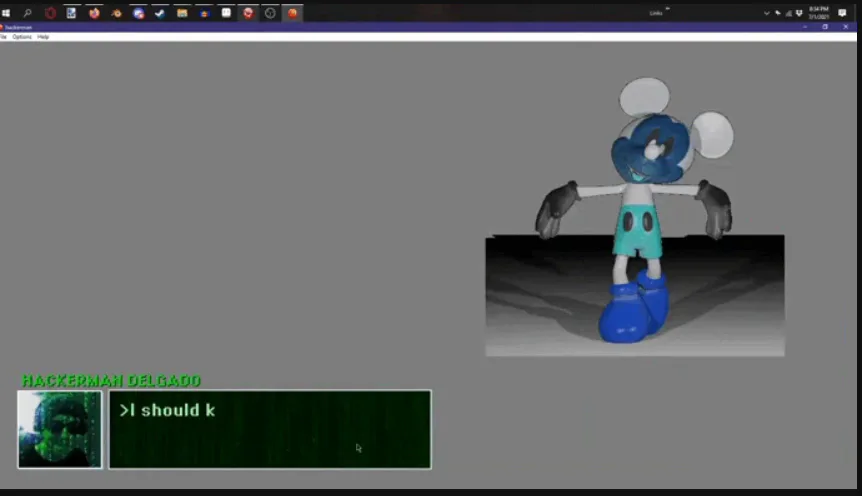This screenshot has width=862, height=496.
Task: Open taskbar search magnifier
Action: click(x=27, y=13)
